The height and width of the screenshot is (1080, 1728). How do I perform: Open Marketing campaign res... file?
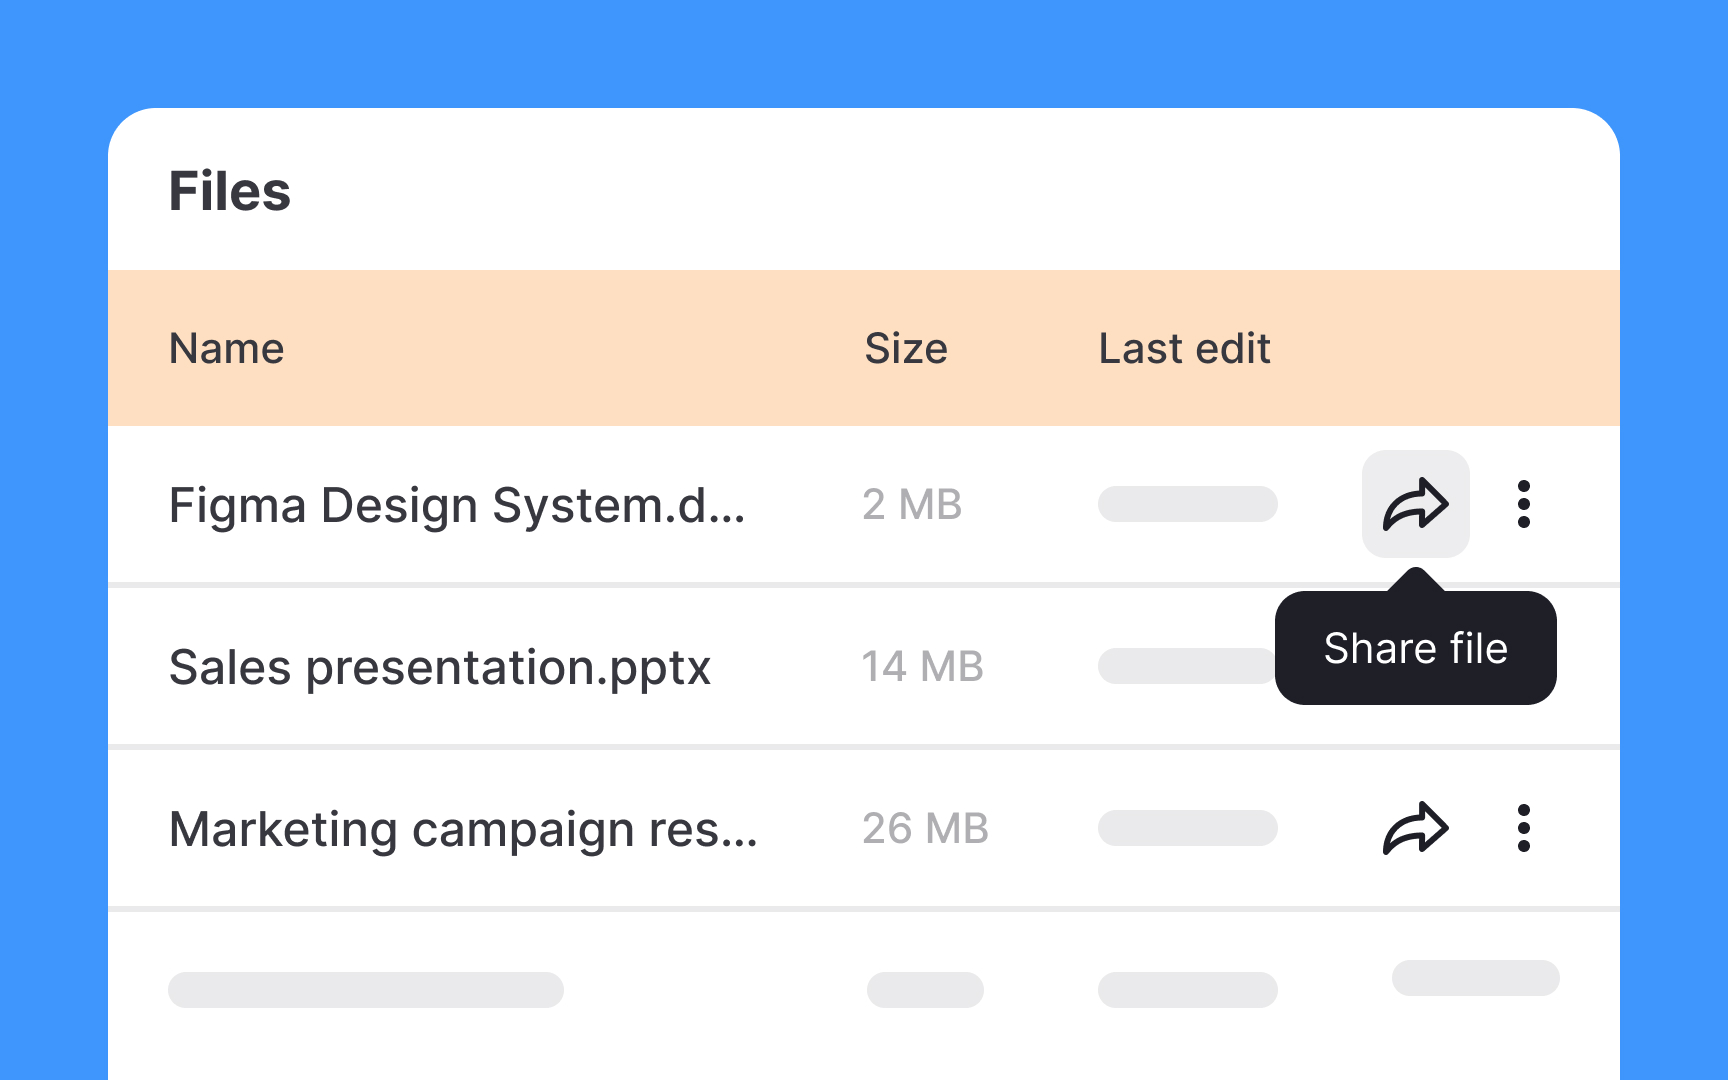pos(463,829)
